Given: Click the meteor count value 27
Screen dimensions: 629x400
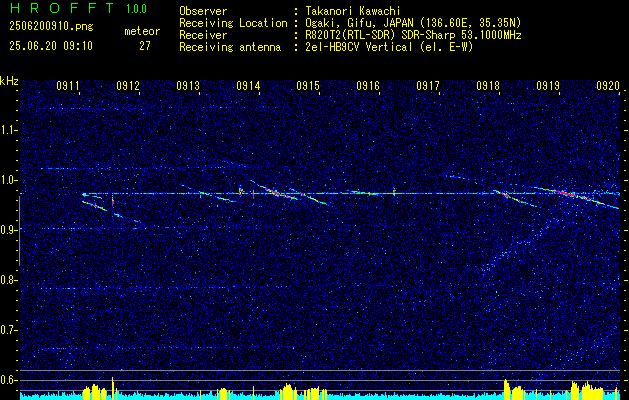Looking at the screenshot, I should [144, 46].
